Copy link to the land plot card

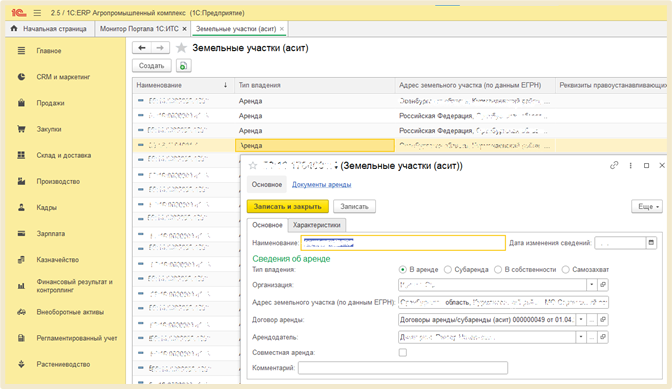point(614,165)
